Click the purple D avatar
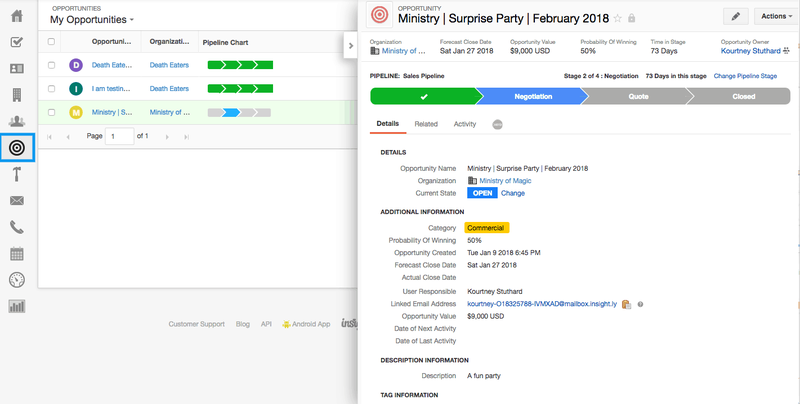The width and height of the screenshot is (800, 404). (x=76, y=65)
